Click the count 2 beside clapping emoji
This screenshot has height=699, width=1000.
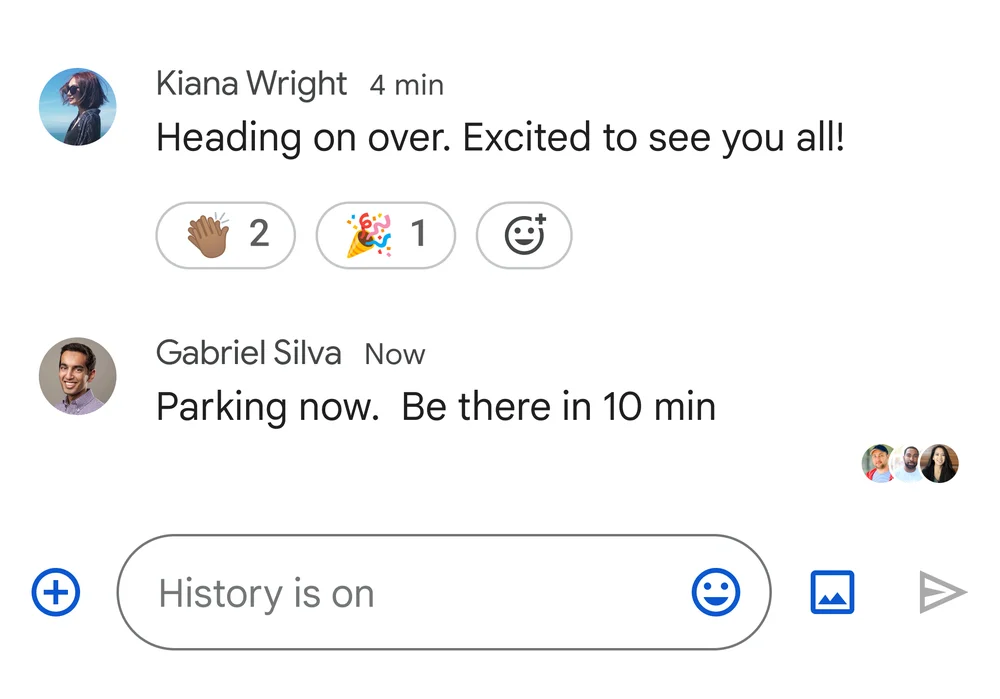point(259,235)
